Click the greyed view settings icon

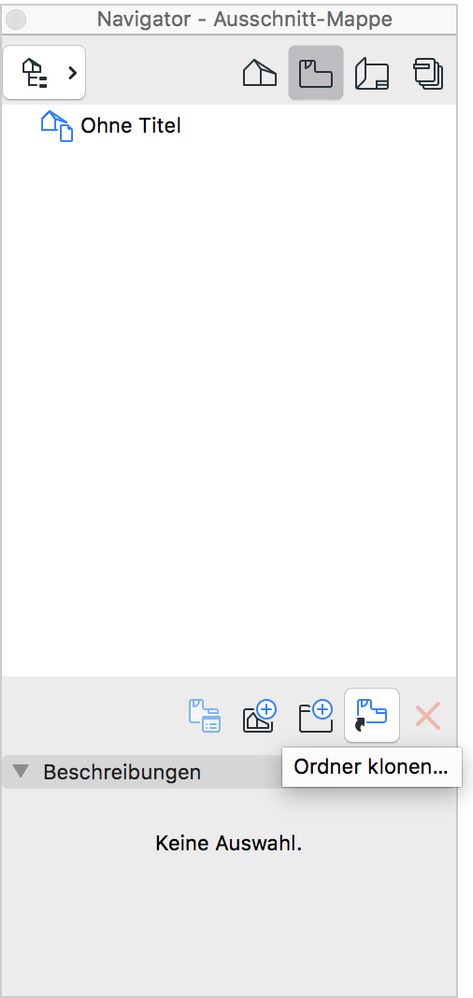coord(204,715)
